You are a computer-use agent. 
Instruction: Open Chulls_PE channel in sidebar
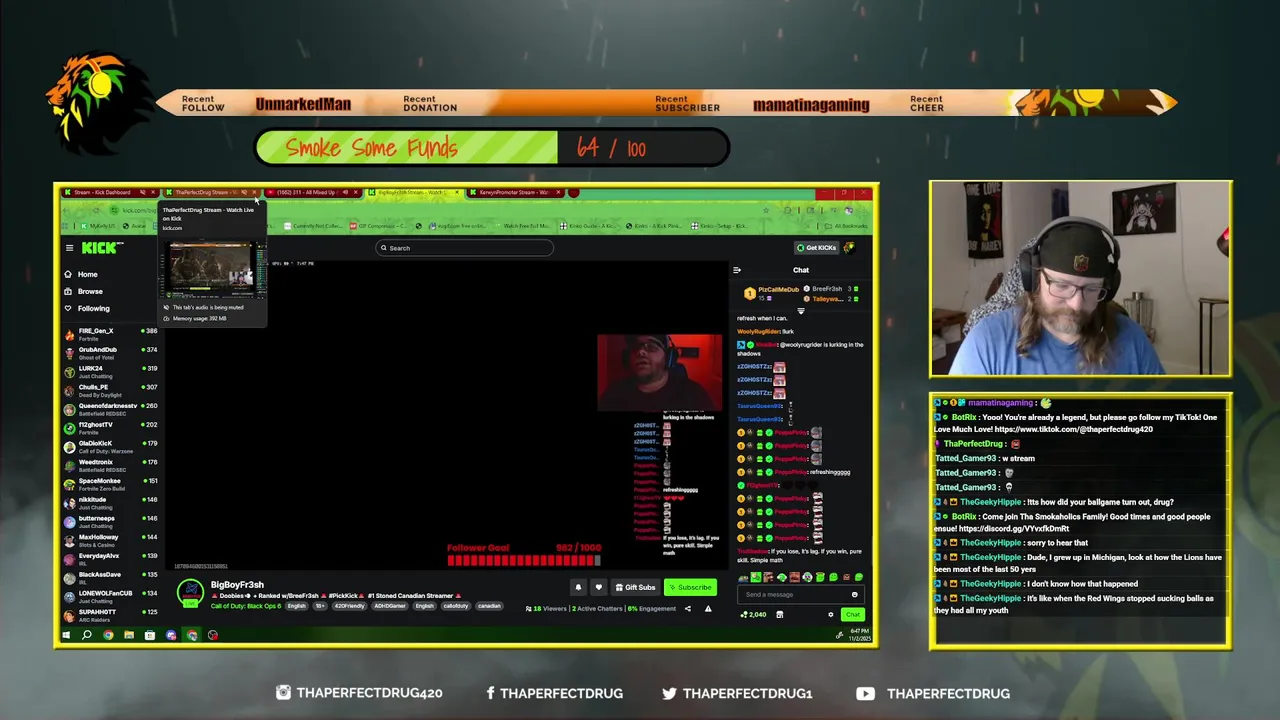pos(110,389)
